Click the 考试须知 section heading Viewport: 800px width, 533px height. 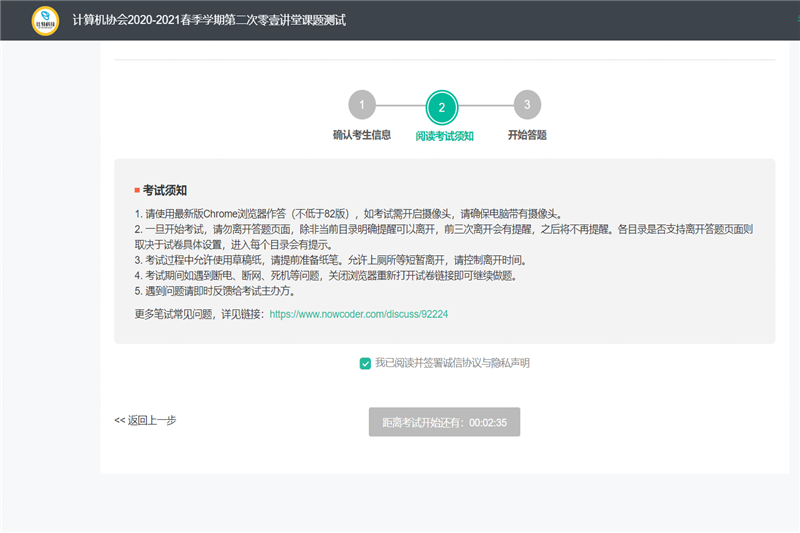pyautogui.click(x=165, y=190)
